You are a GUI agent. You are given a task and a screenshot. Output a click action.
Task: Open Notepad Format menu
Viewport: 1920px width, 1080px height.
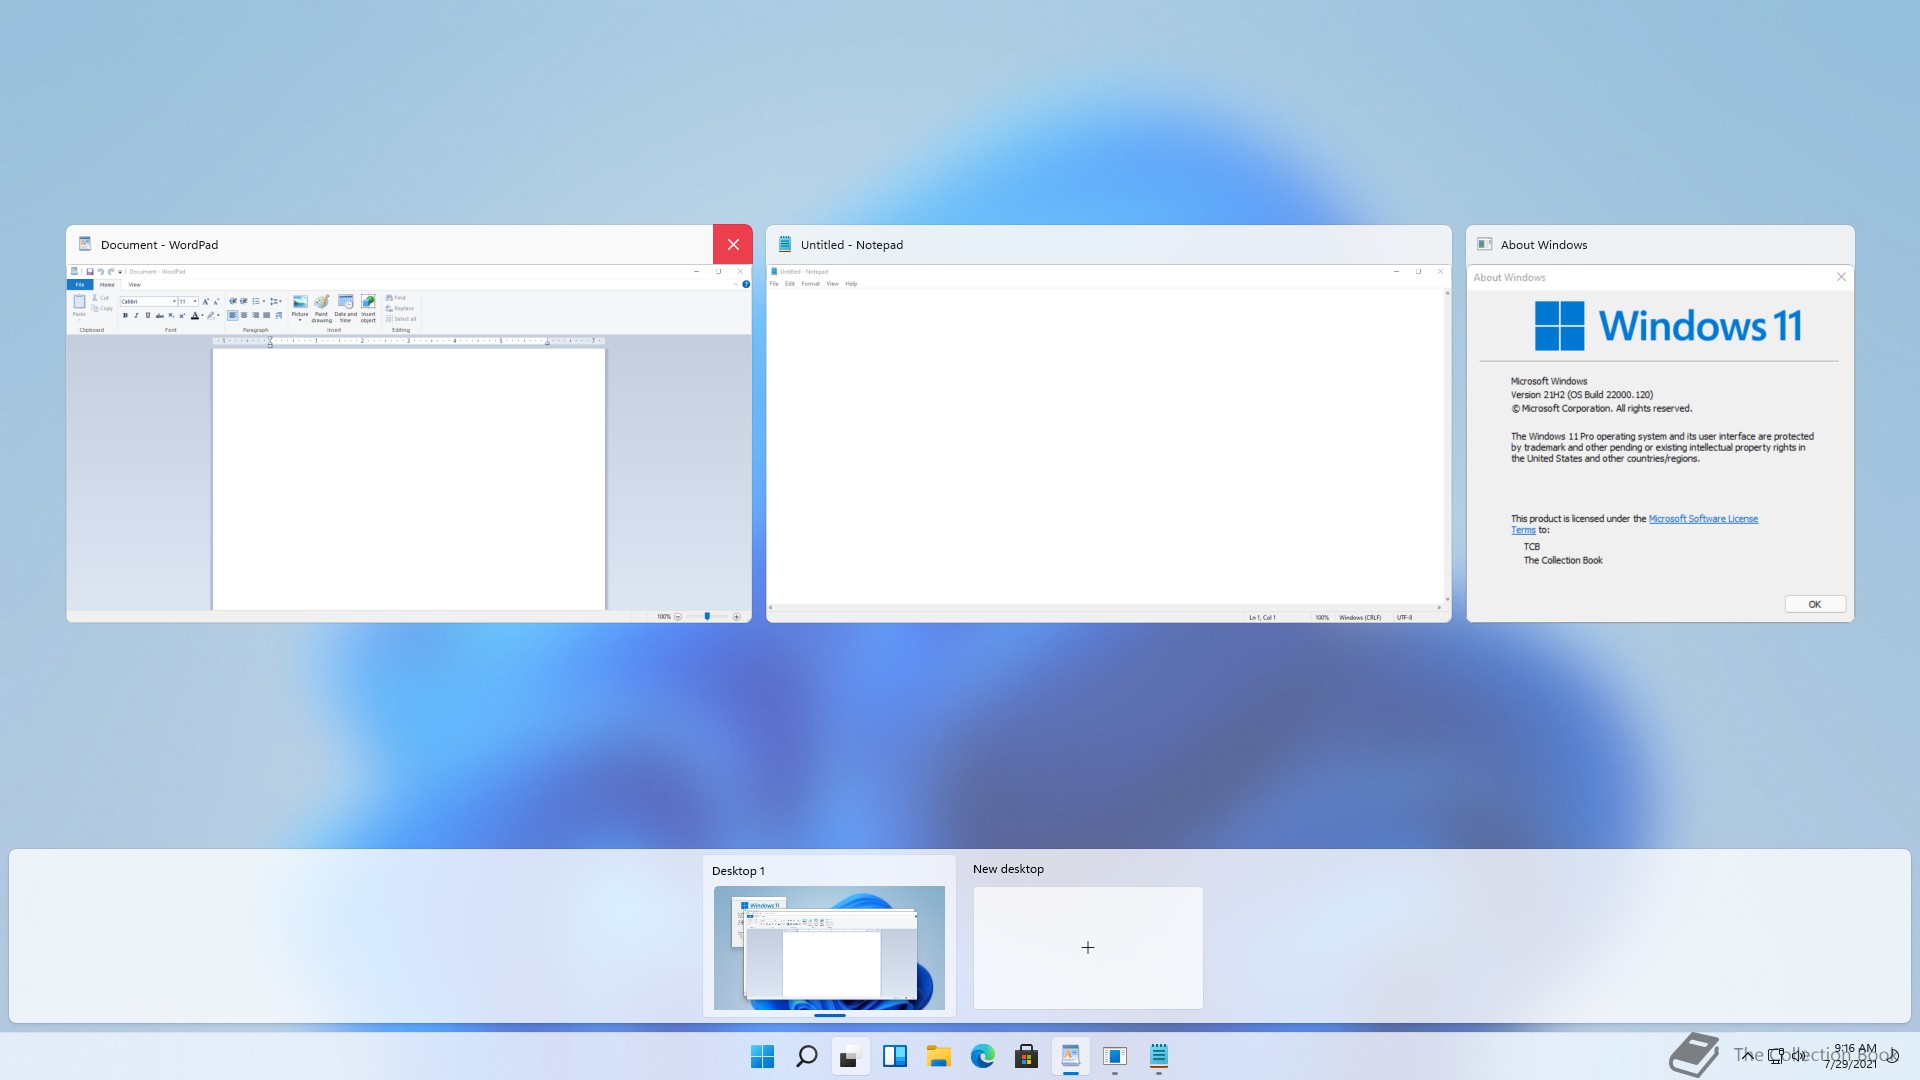[x=810, y=284]
